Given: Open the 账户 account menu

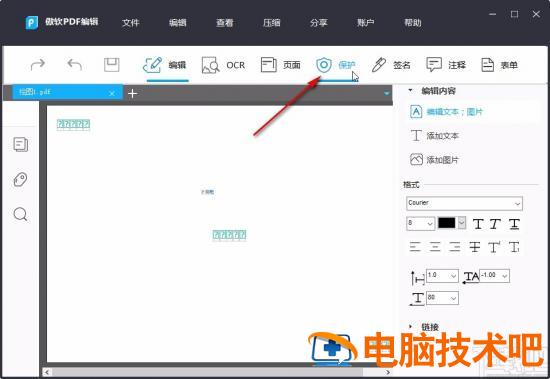Looking at the screenshot, I should point(365,23).
